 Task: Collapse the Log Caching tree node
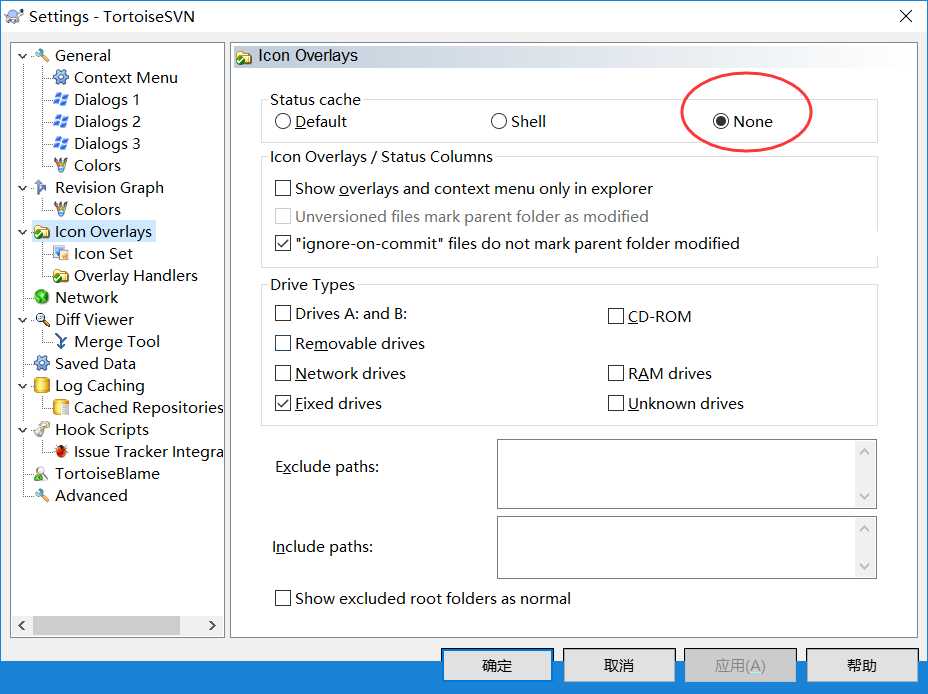[x=22, y=386]
